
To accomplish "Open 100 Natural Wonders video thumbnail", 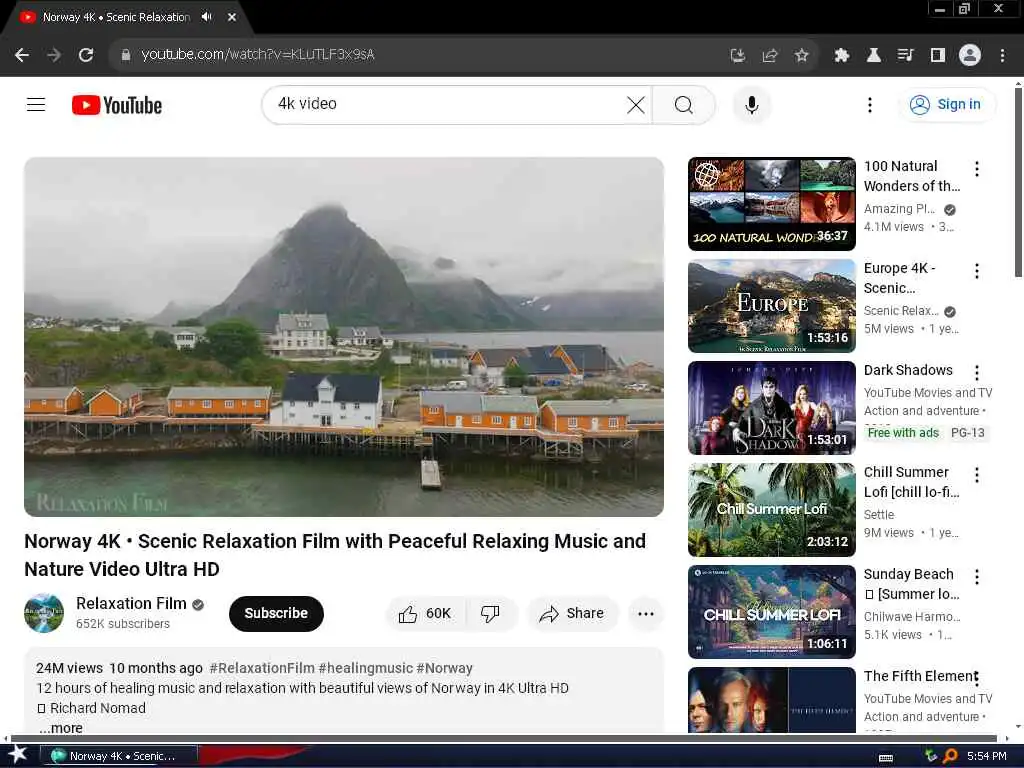I will 772,204.
